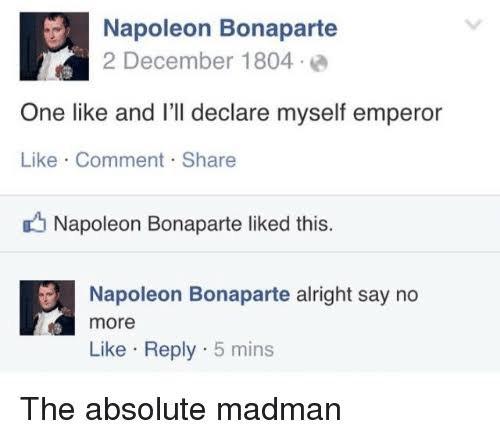Click Comment under the post
This screenshot has height=439, width=500.
[x=120, y=160]
